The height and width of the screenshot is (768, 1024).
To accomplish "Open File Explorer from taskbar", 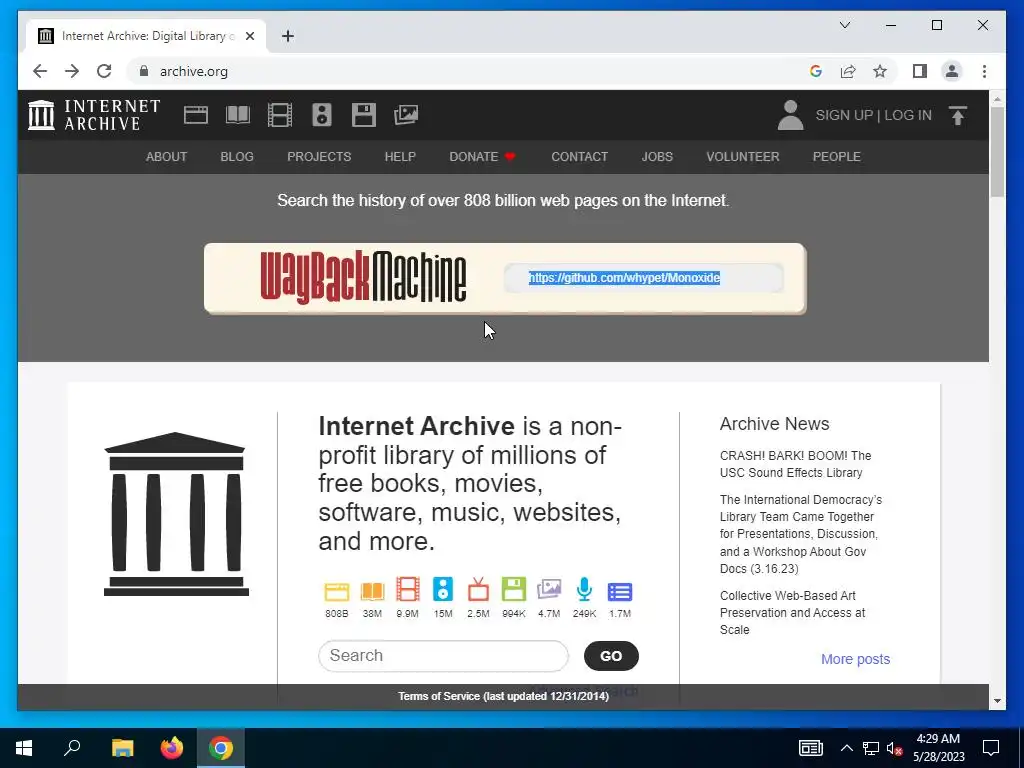I will tap(122, 748).
